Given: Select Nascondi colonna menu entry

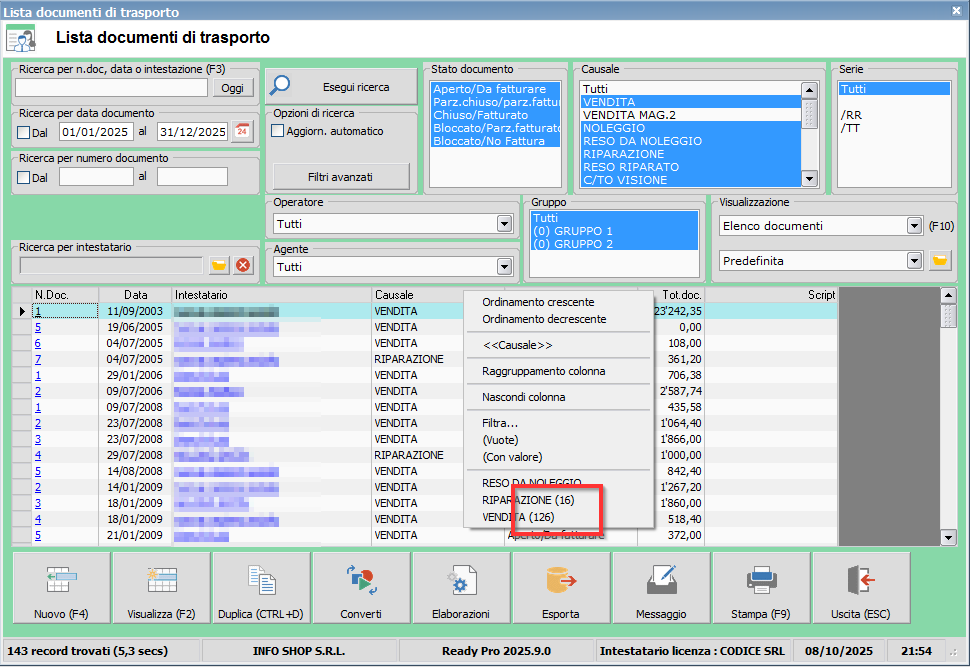Looking at the screenshot, I should pos(523,397).
